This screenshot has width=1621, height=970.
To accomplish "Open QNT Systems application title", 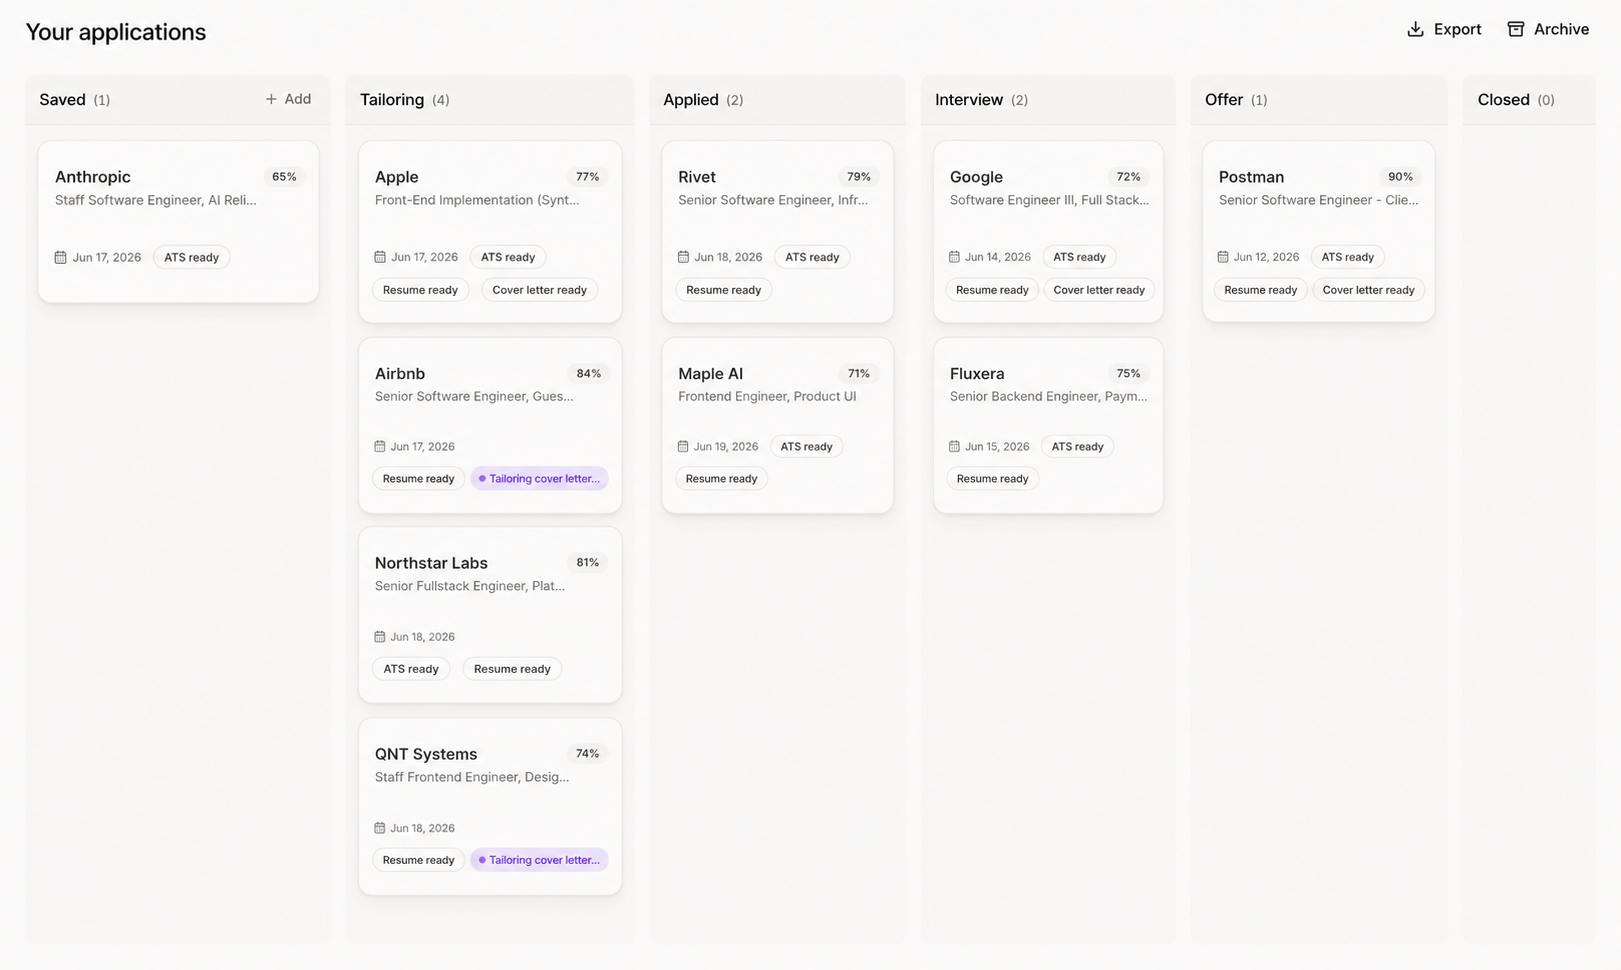I will (426, 754).
